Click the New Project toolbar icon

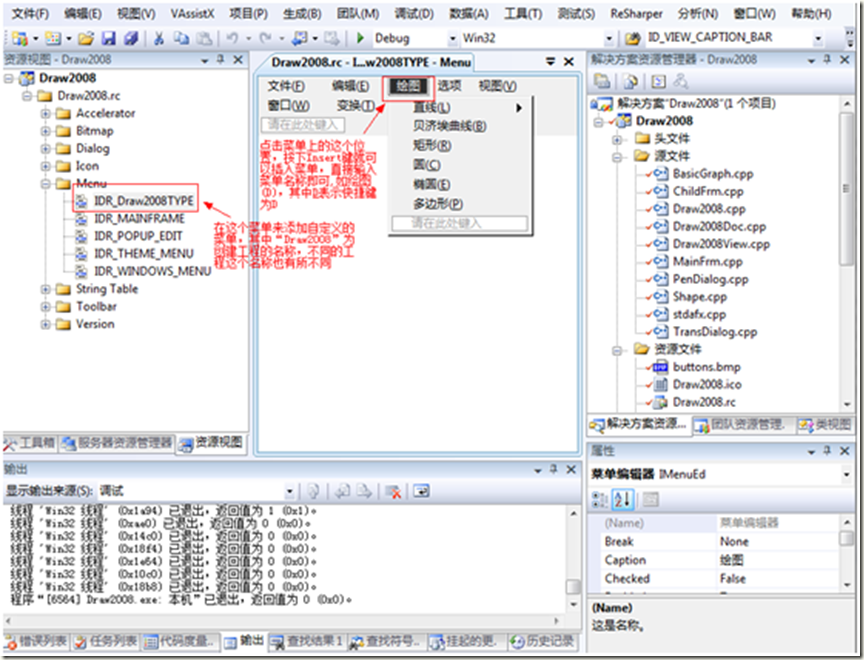point(19,38)
